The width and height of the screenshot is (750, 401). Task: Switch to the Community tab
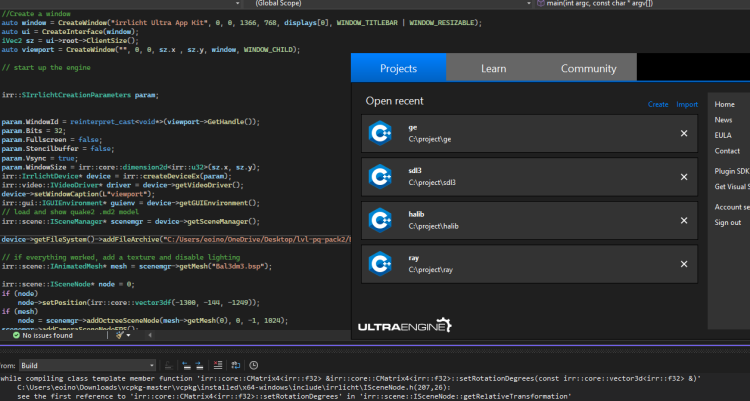tap(588, 68)
